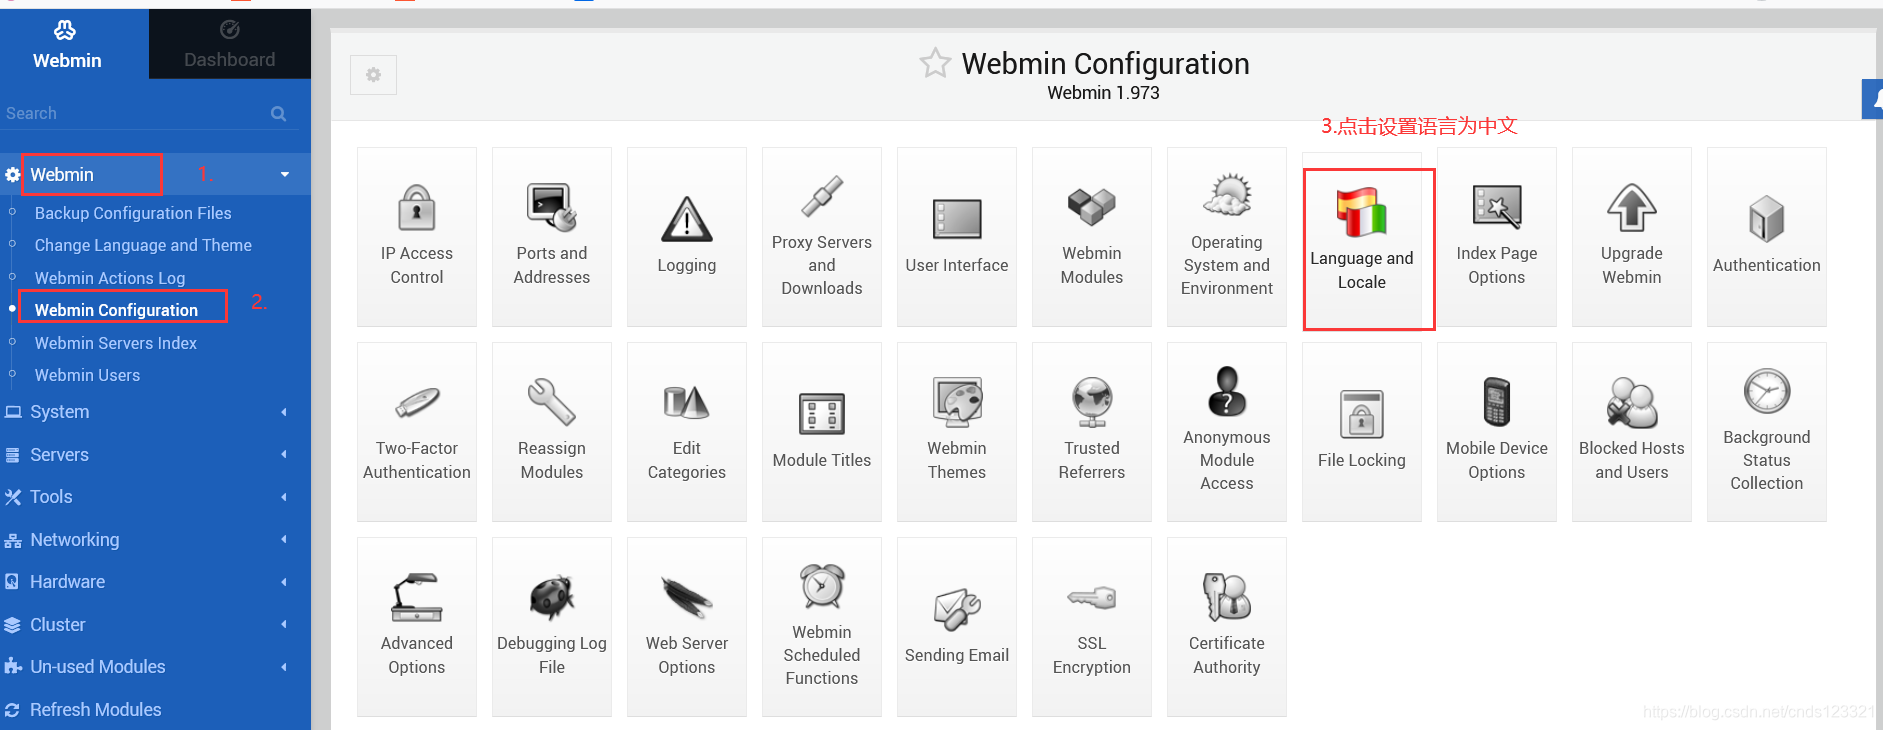
Task: Open Debugging Log File
Action: click(x=552, y=627)
